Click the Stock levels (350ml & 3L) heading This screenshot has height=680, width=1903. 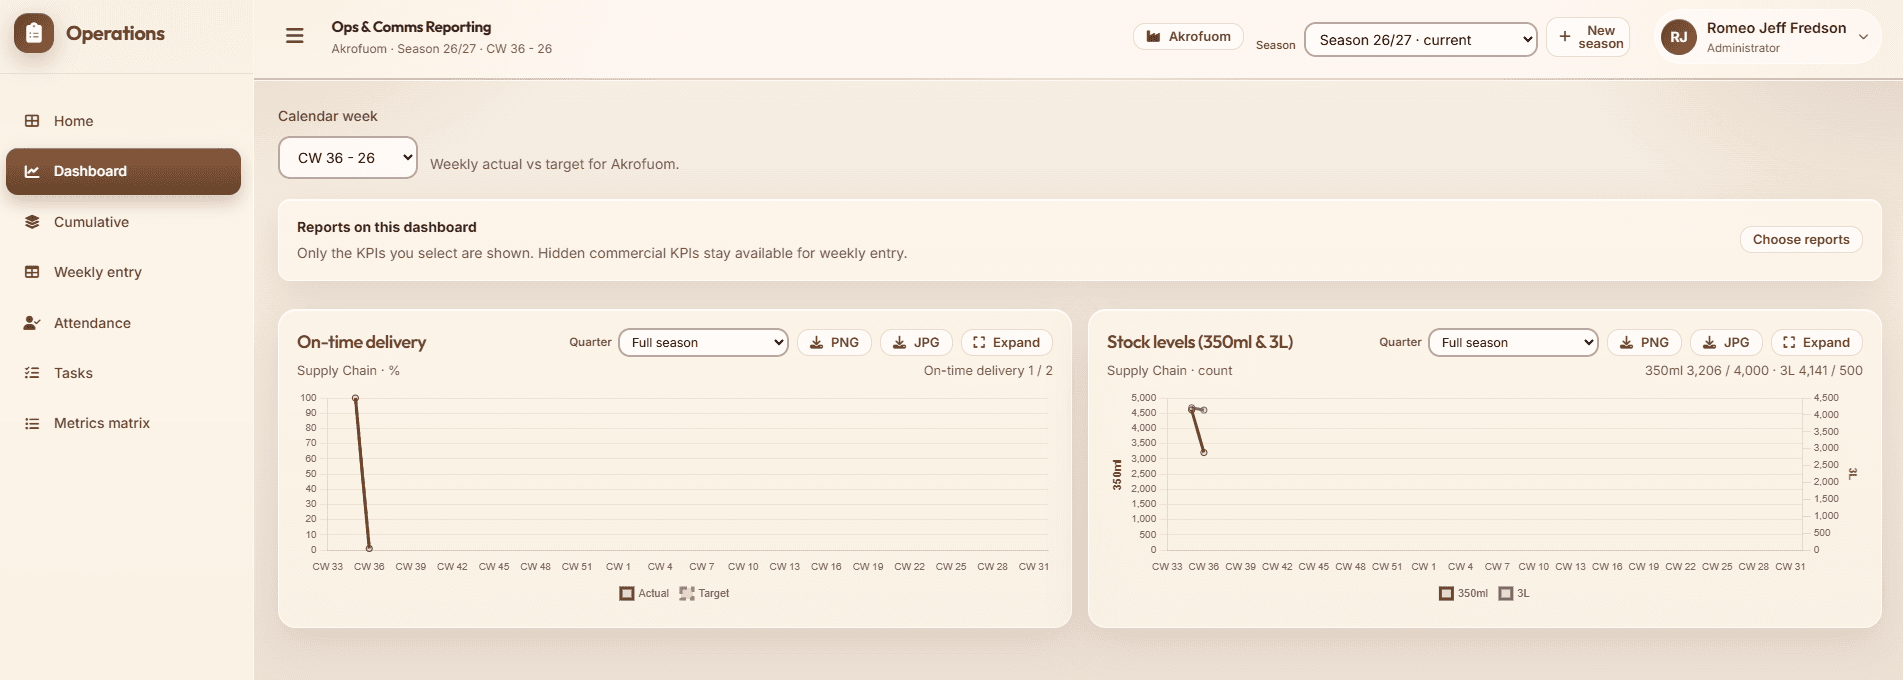pyautogui.click(x=1200, y=342)
